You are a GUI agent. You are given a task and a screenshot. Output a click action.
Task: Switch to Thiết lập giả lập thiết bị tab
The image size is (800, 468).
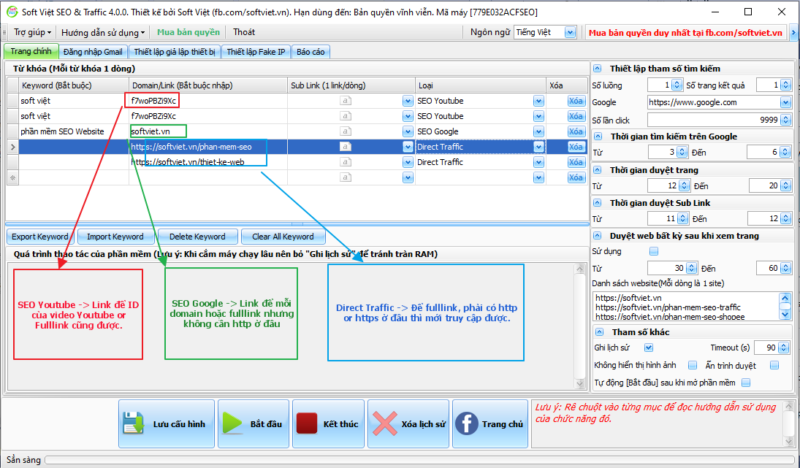(174, 52)
